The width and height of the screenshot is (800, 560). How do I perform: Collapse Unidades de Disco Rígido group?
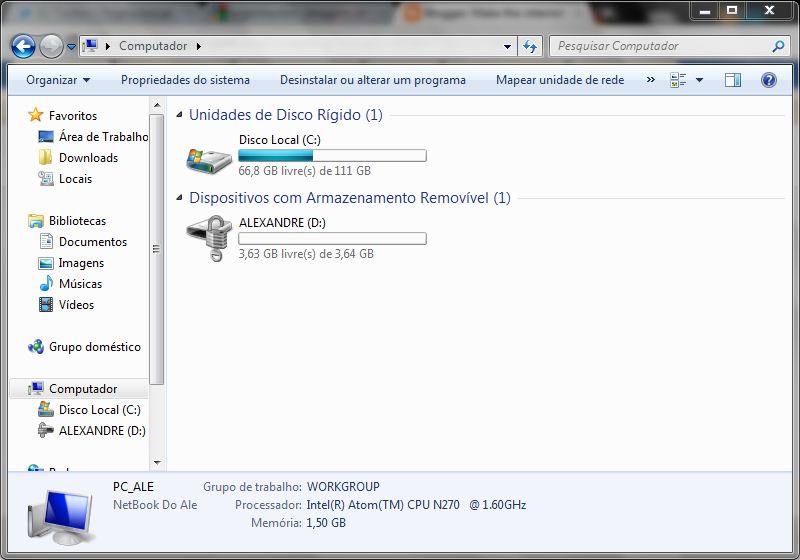point(179,115)
